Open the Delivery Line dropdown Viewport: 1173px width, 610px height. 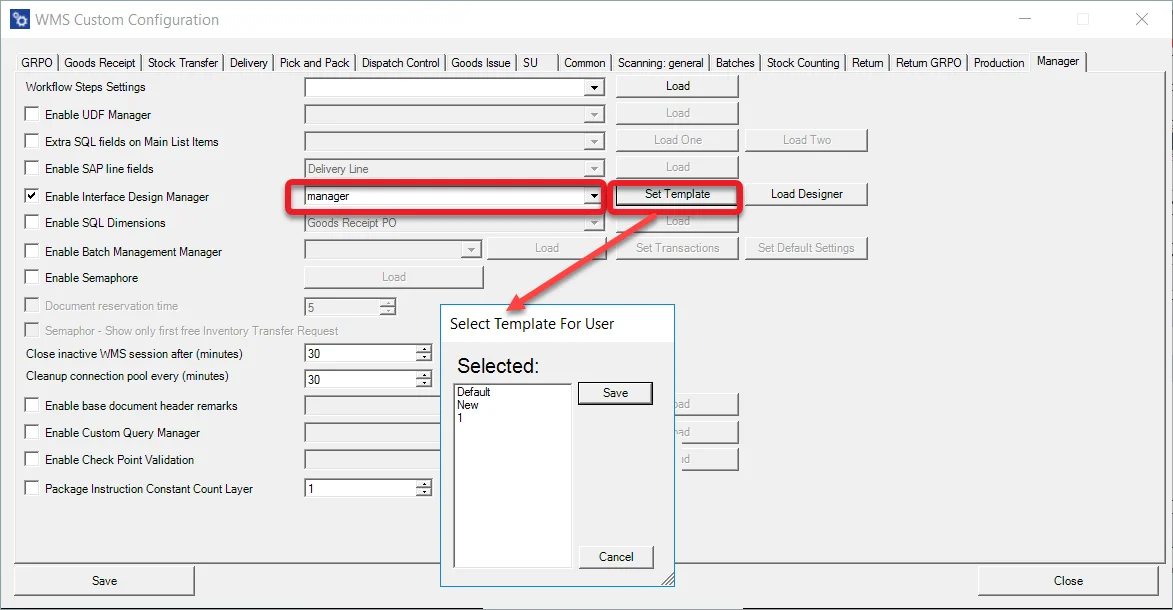596,167
